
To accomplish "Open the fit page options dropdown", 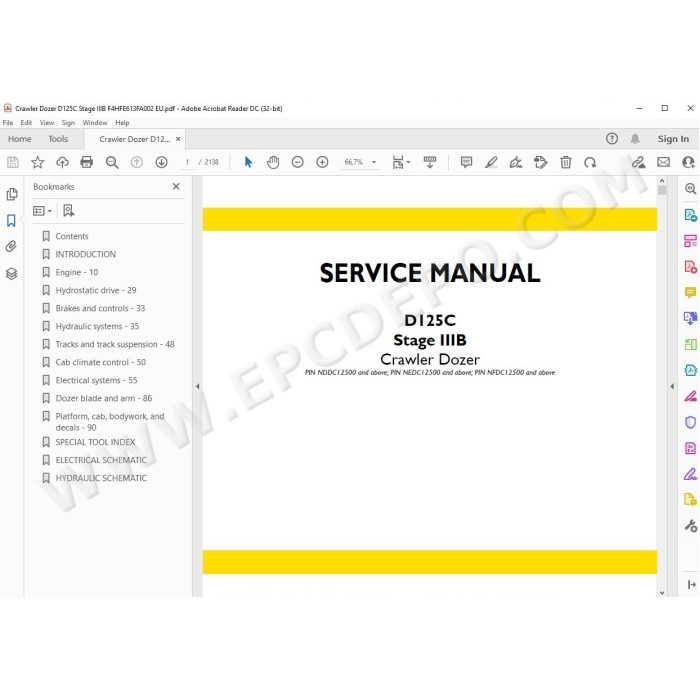I will point(401,162).
